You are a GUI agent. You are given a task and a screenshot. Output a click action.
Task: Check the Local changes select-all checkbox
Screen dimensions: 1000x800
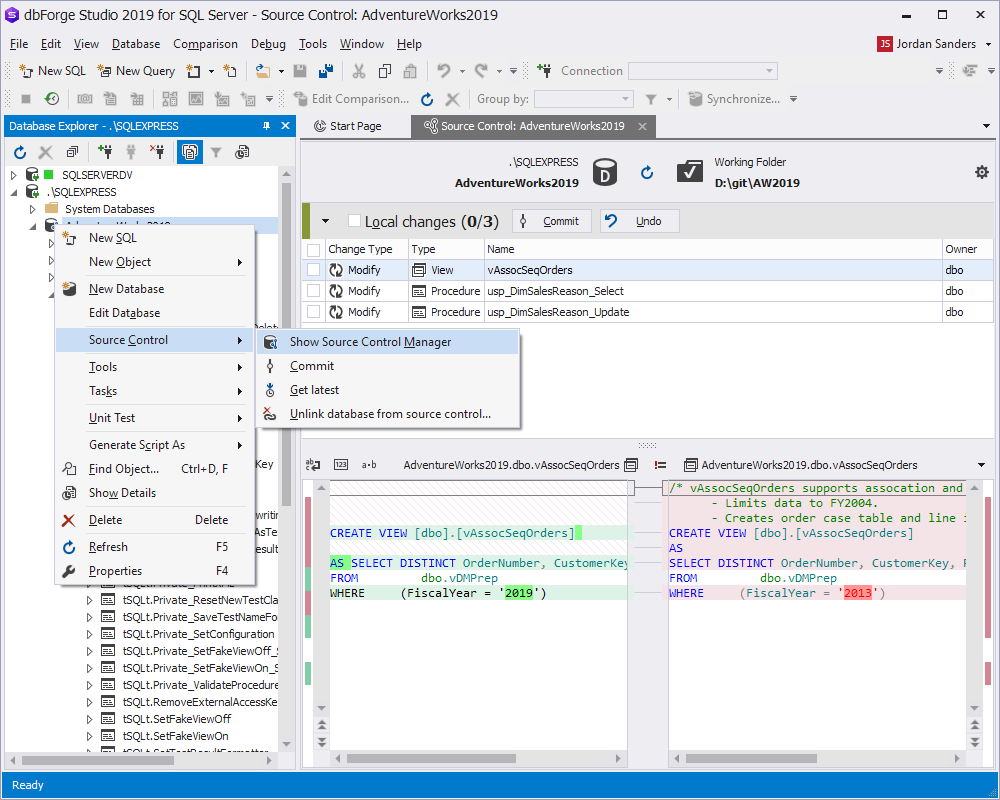(x=355, y=221)
